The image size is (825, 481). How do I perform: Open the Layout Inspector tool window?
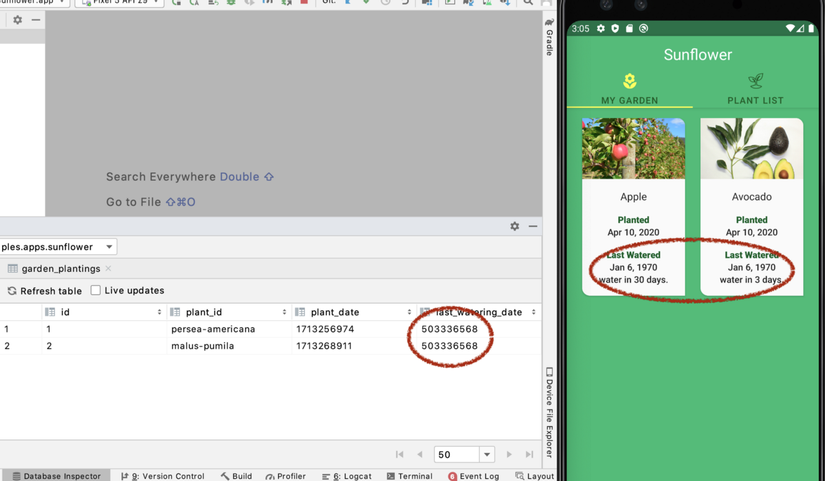tap(535, 476)
